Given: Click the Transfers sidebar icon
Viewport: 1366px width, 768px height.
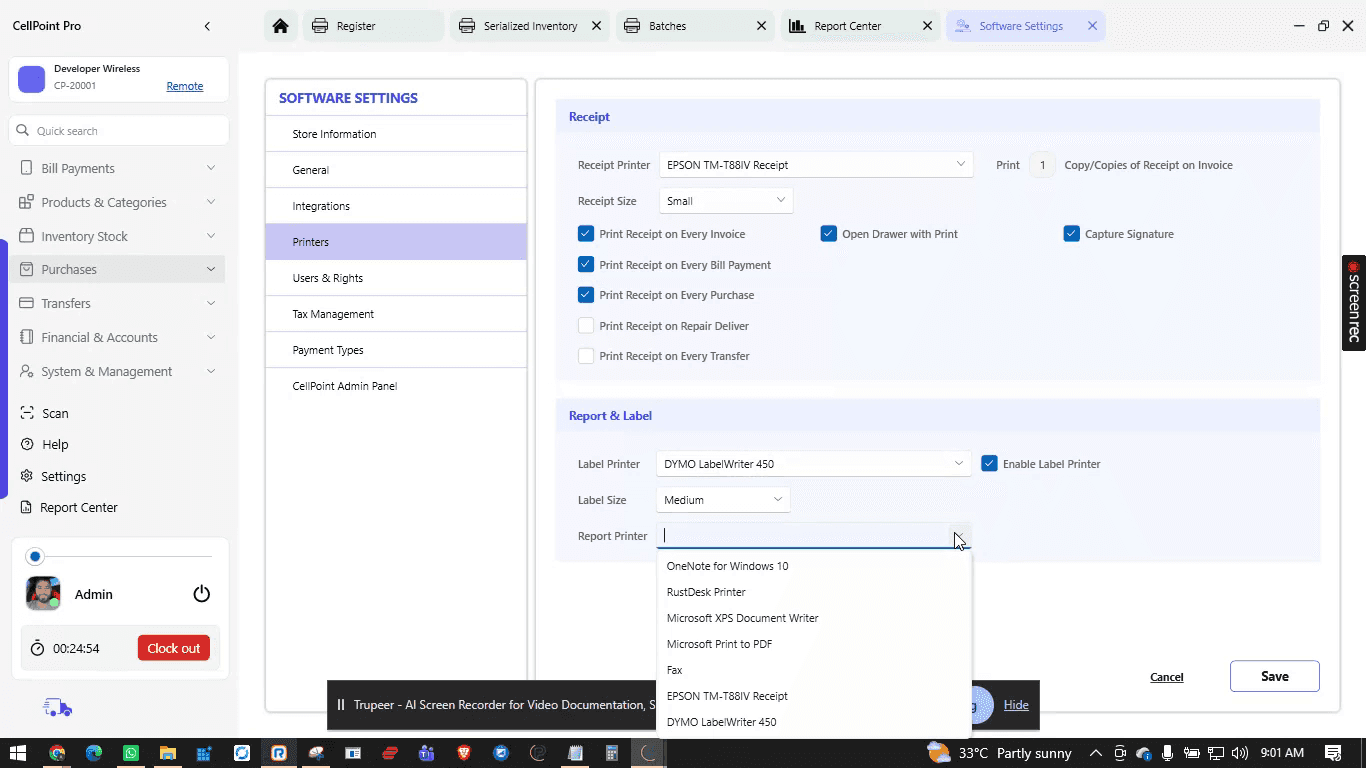Looking at the screenshot, I should click(x=26, y=303).
